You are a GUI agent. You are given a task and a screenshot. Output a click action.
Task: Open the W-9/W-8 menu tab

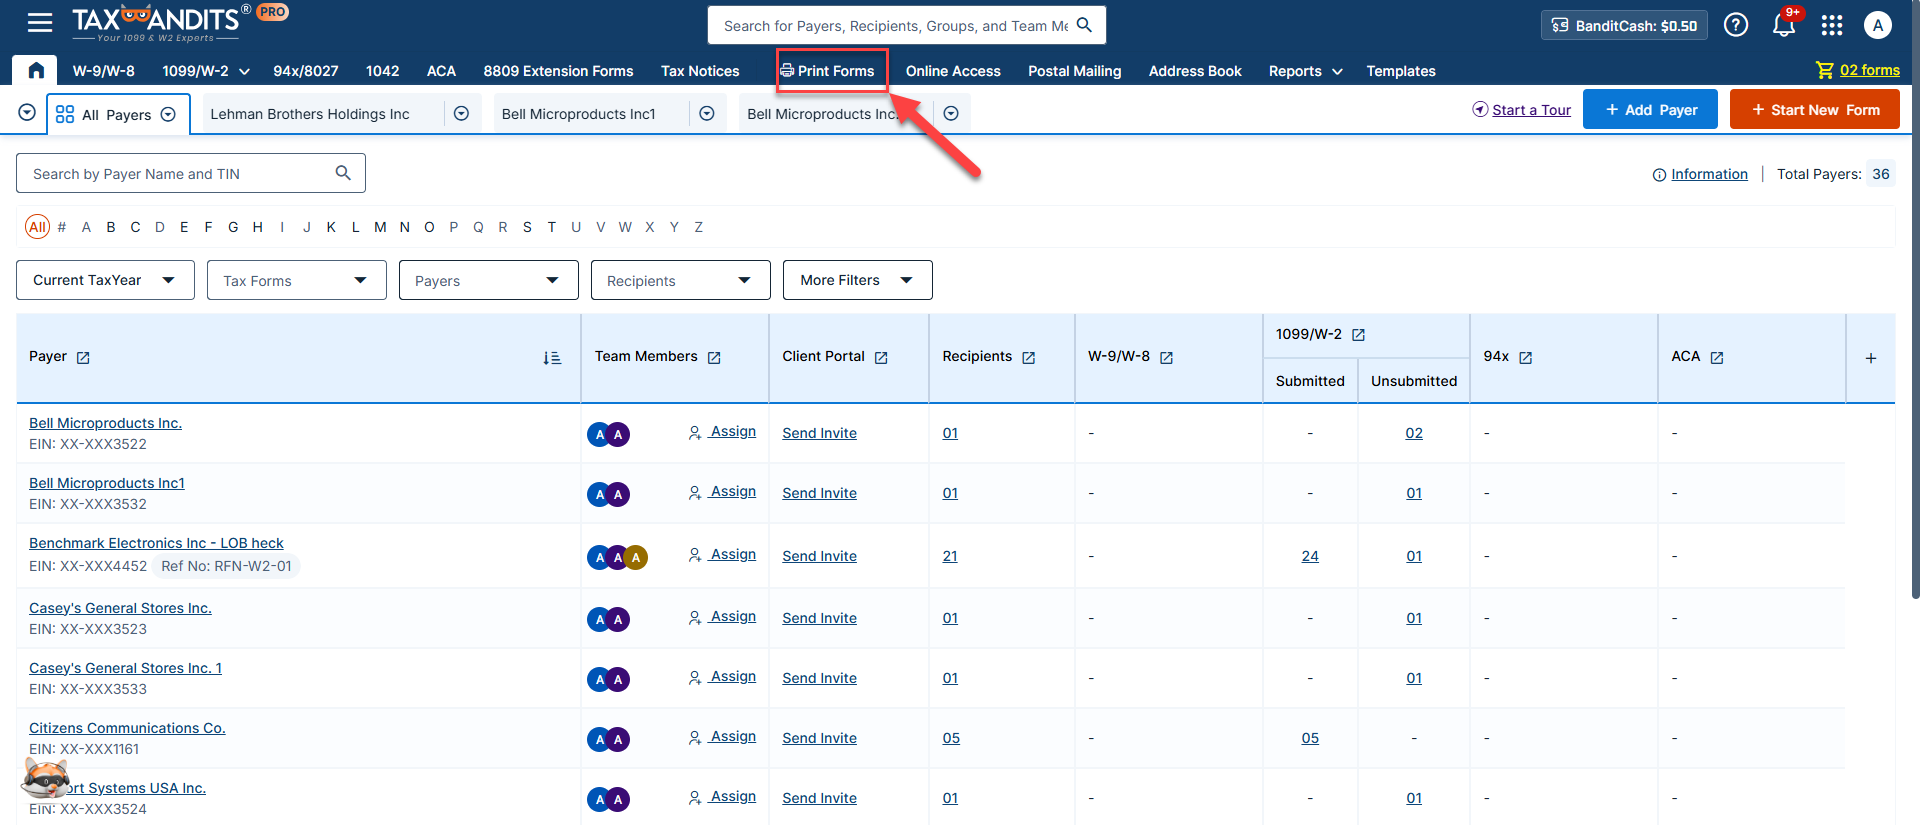pyautogui.click(x=103, y=71)
